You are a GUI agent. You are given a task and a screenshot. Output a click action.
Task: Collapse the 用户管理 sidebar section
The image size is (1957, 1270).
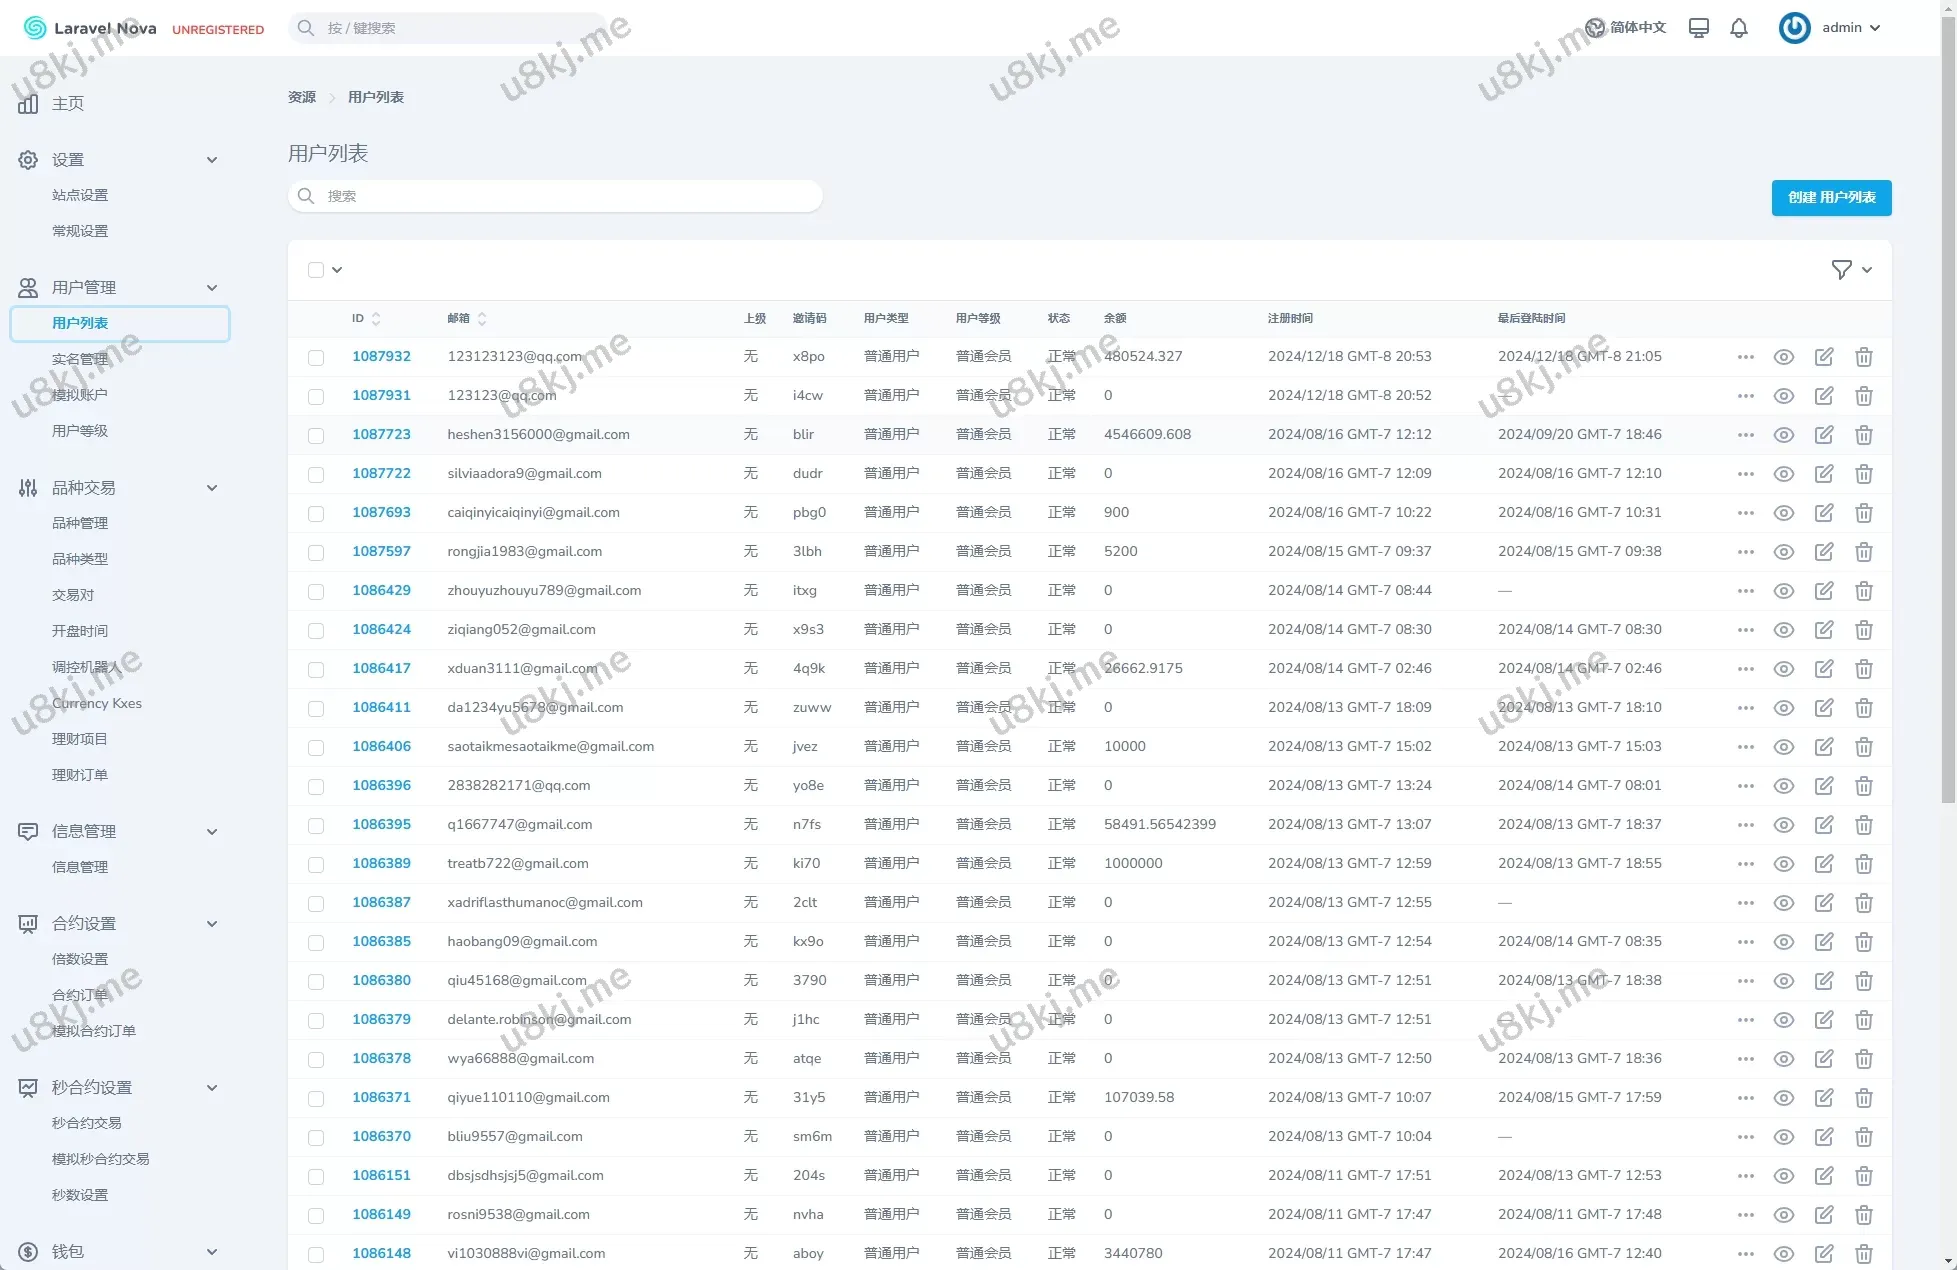[x=211, y=288]
